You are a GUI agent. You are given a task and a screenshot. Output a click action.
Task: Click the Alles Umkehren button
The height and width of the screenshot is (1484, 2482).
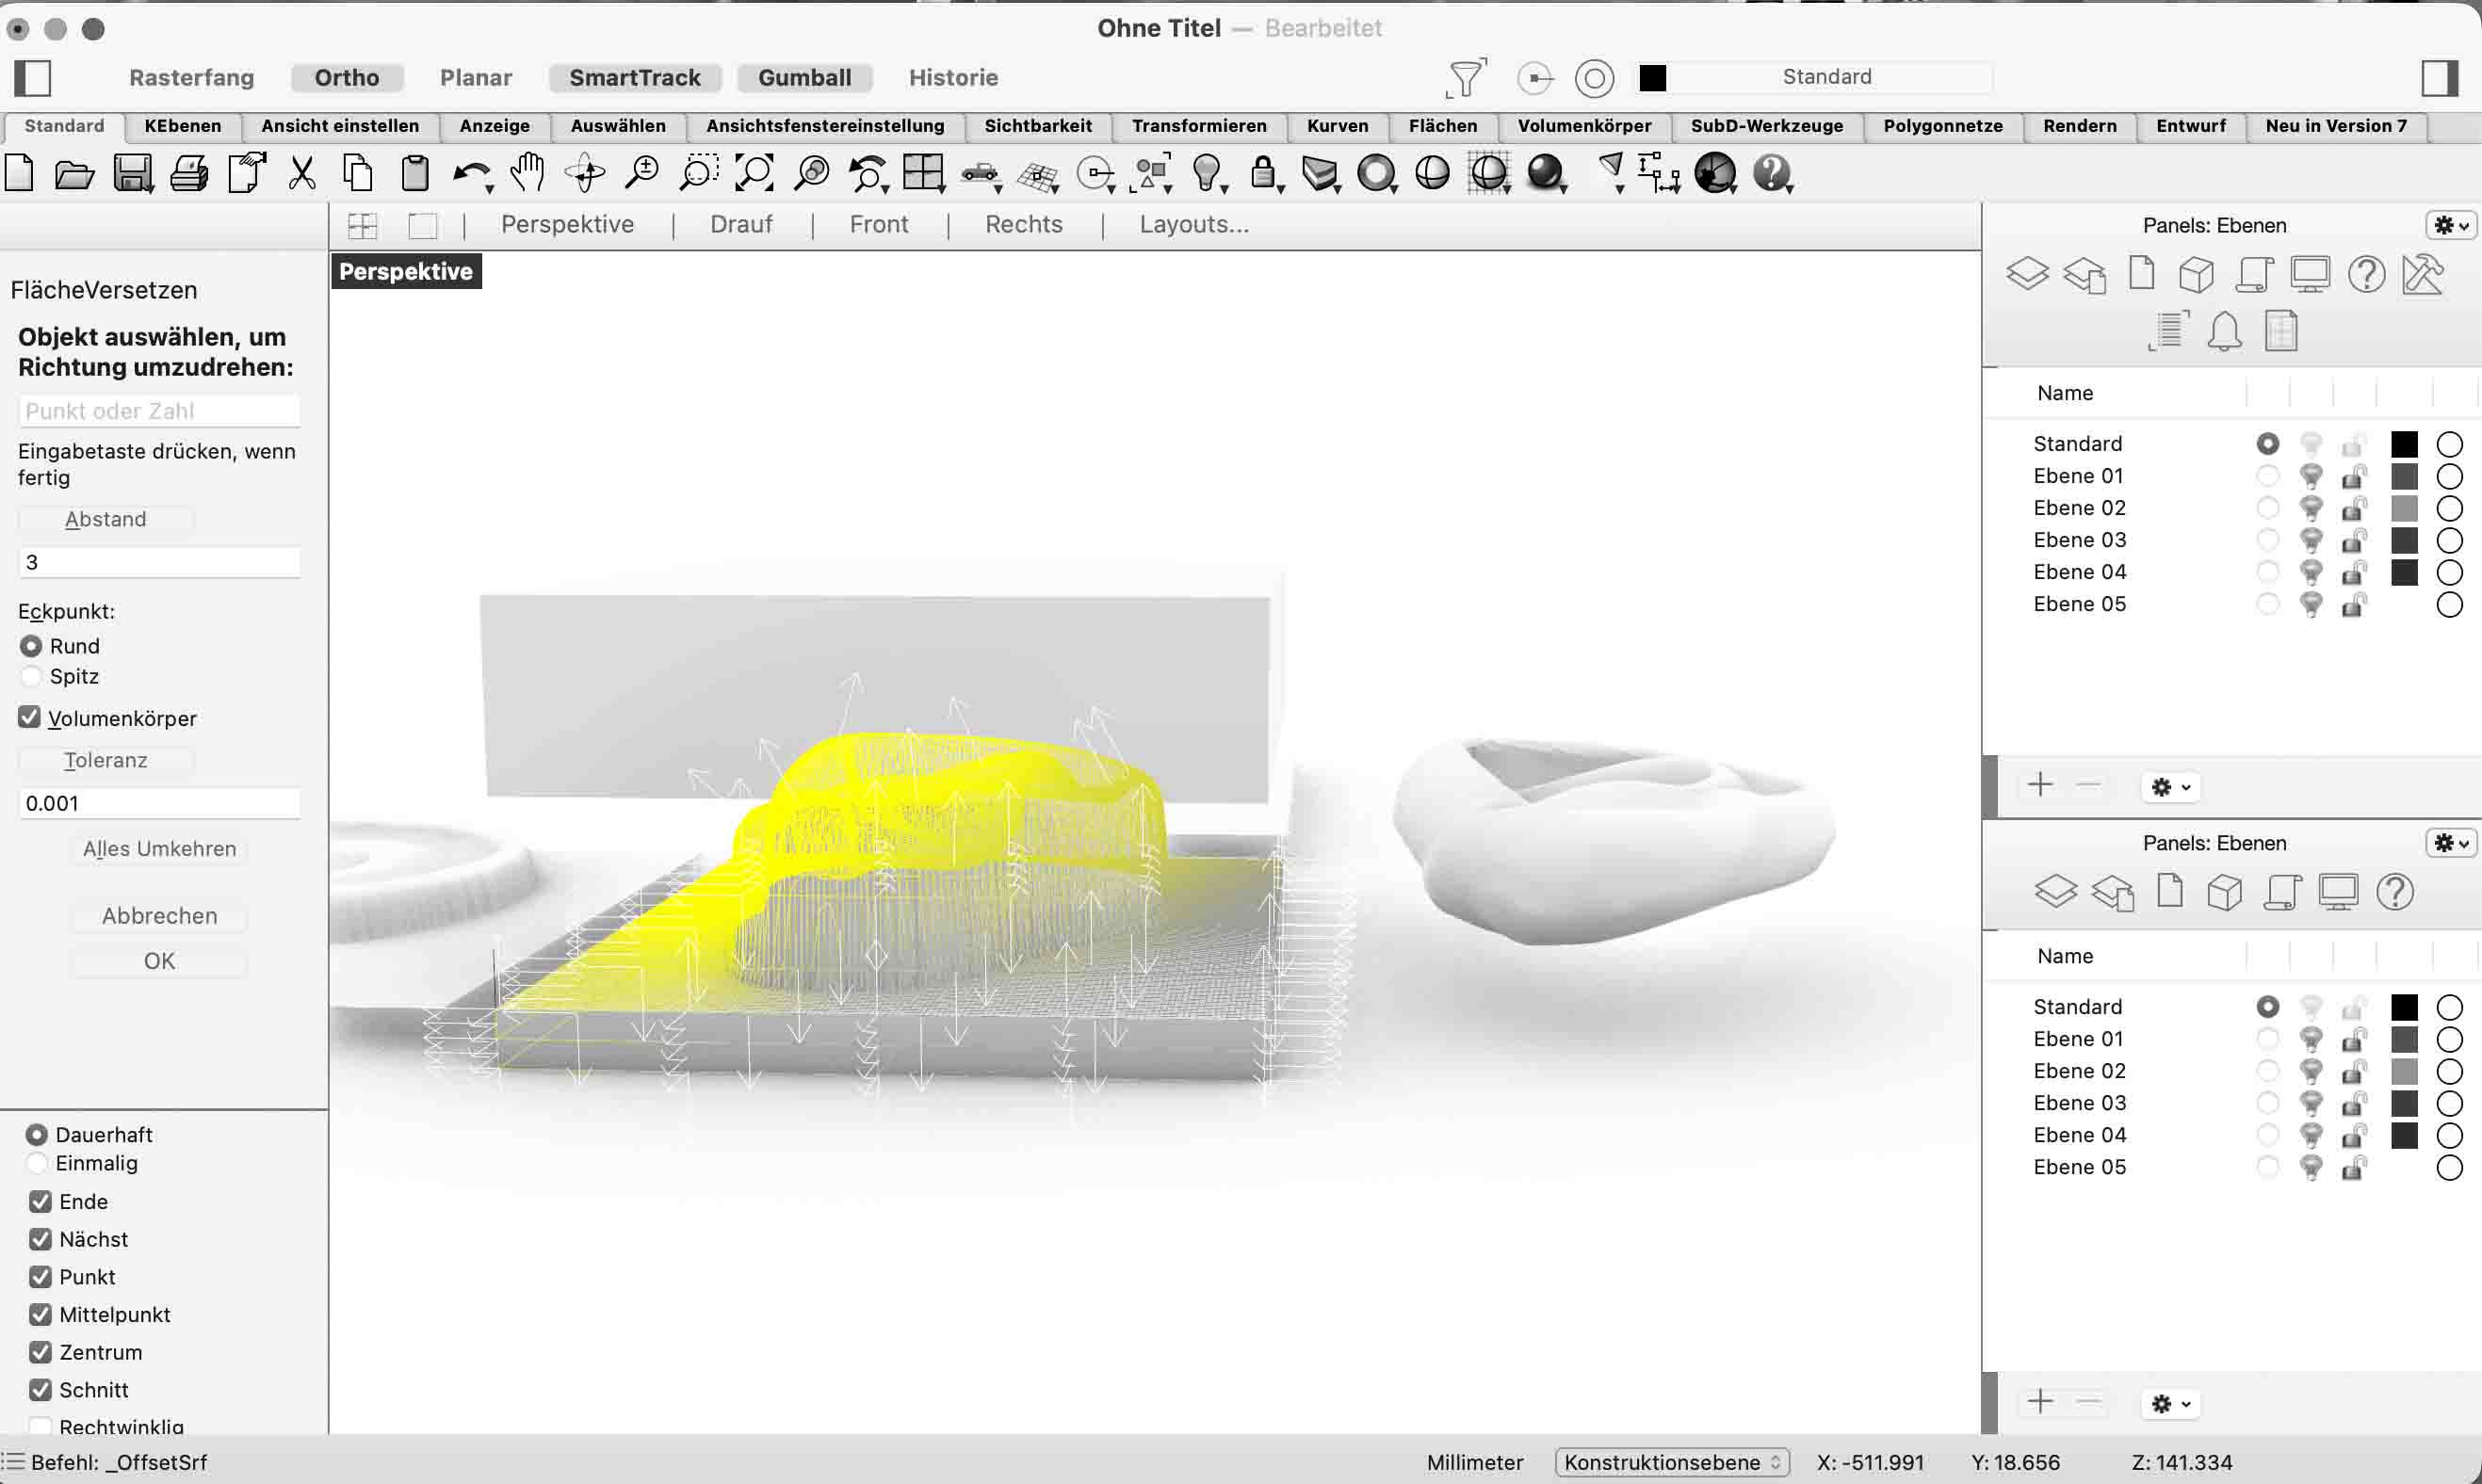160,849
